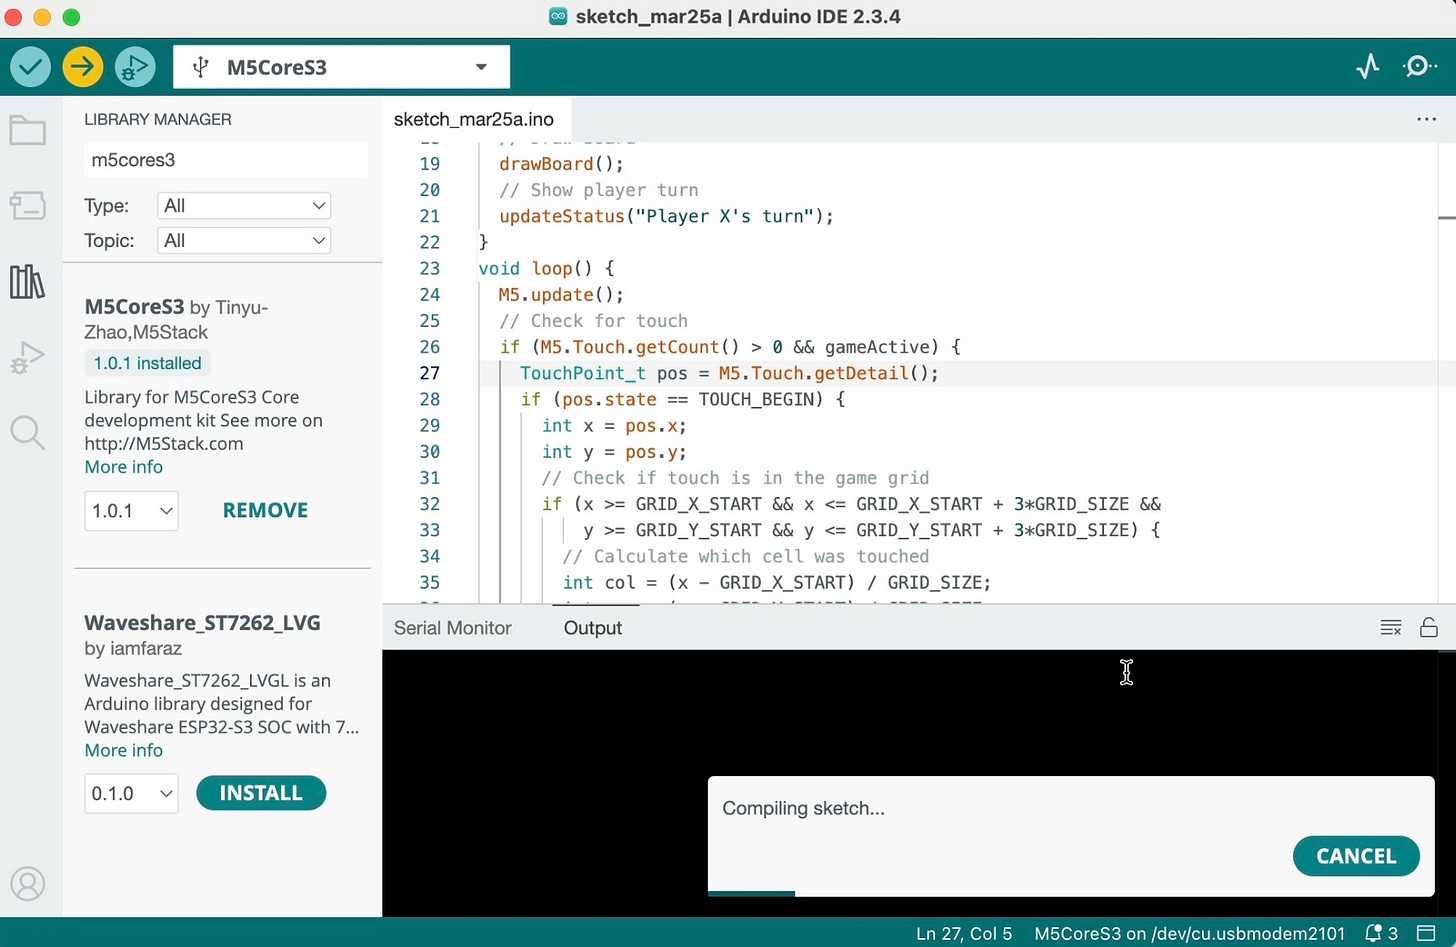Open More info link for Waveshare library
Screen dimensions: 1456x947
coord(123,750)
